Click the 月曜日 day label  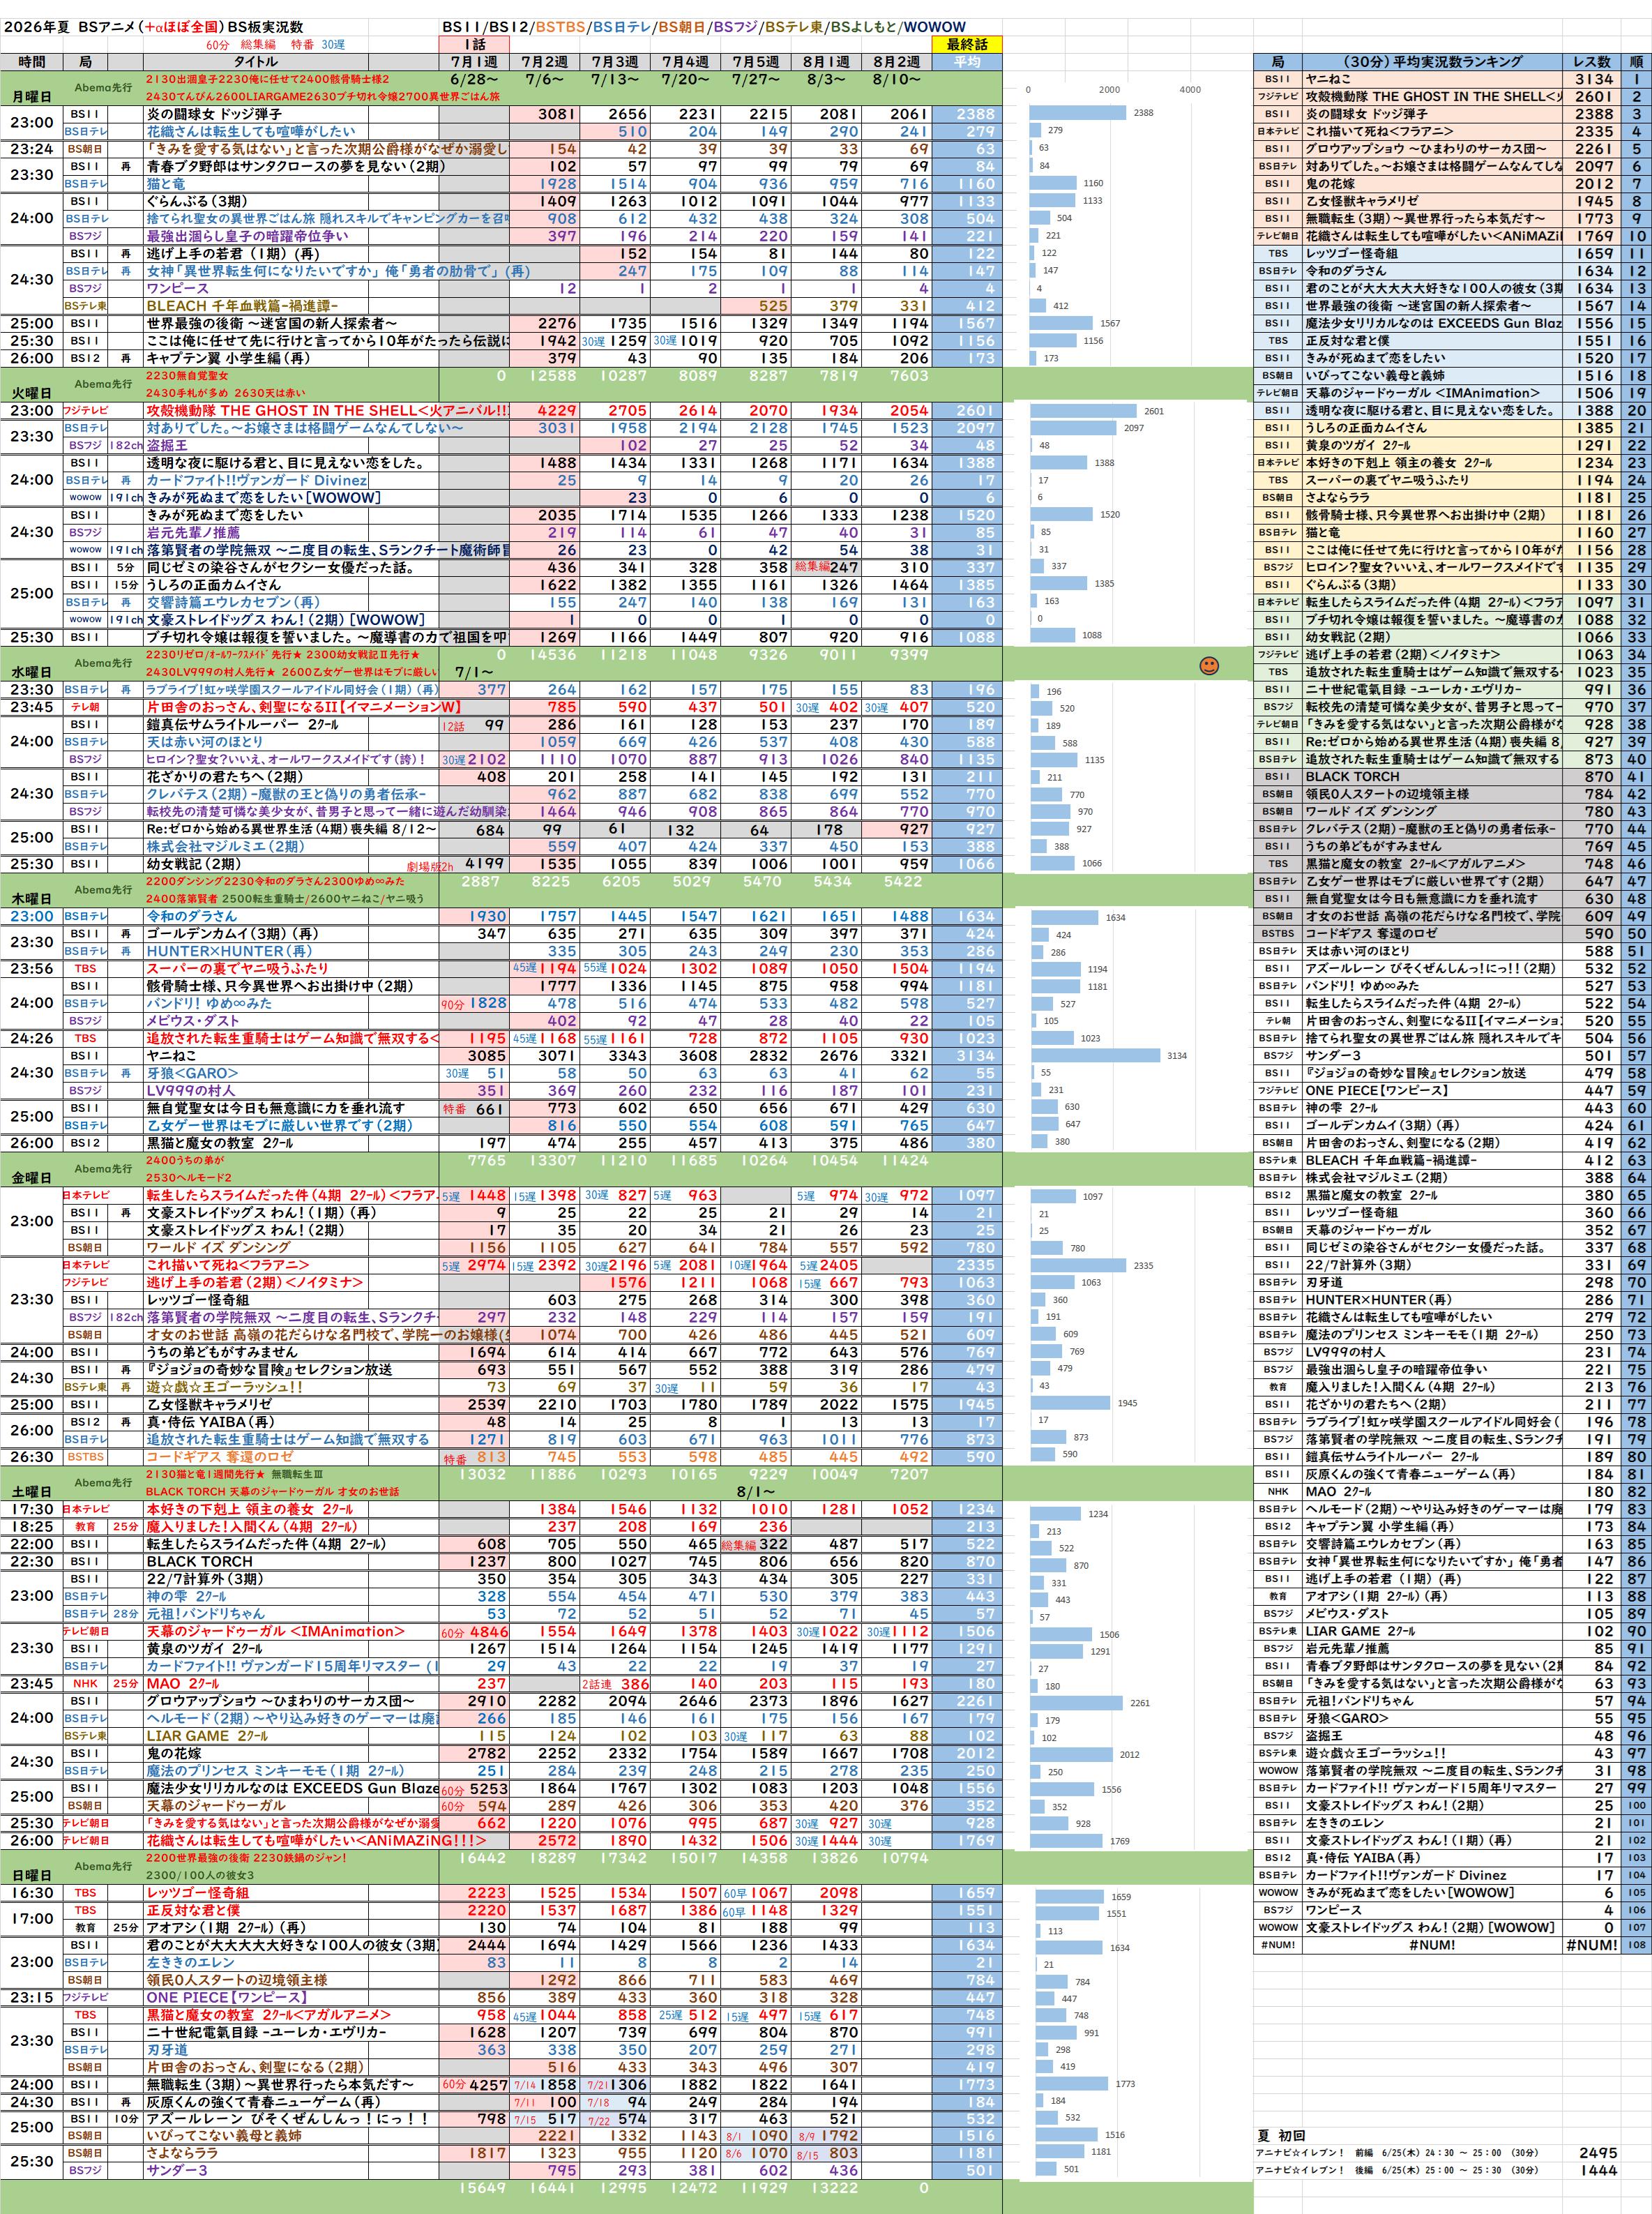point(32,97)
